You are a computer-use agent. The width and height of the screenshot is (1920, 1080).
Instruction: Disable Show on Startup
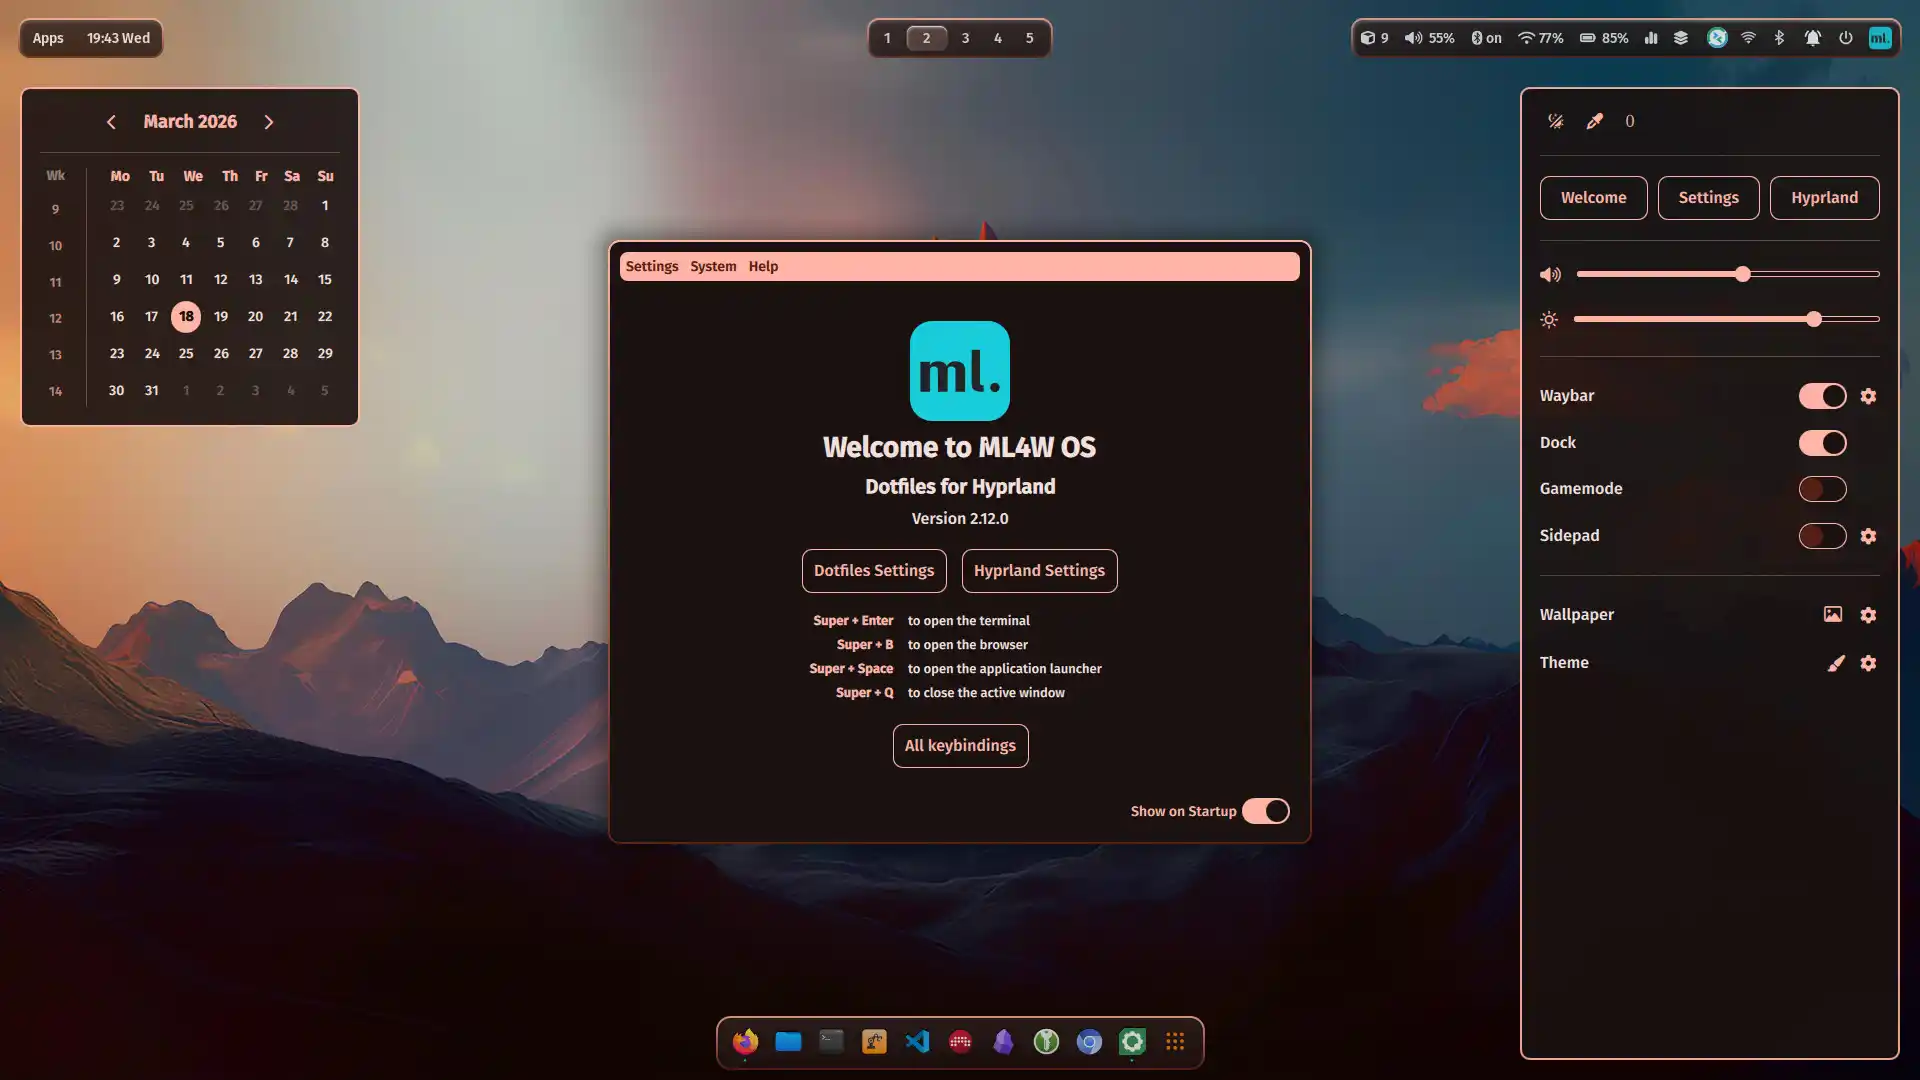[x=1265, y=811]
